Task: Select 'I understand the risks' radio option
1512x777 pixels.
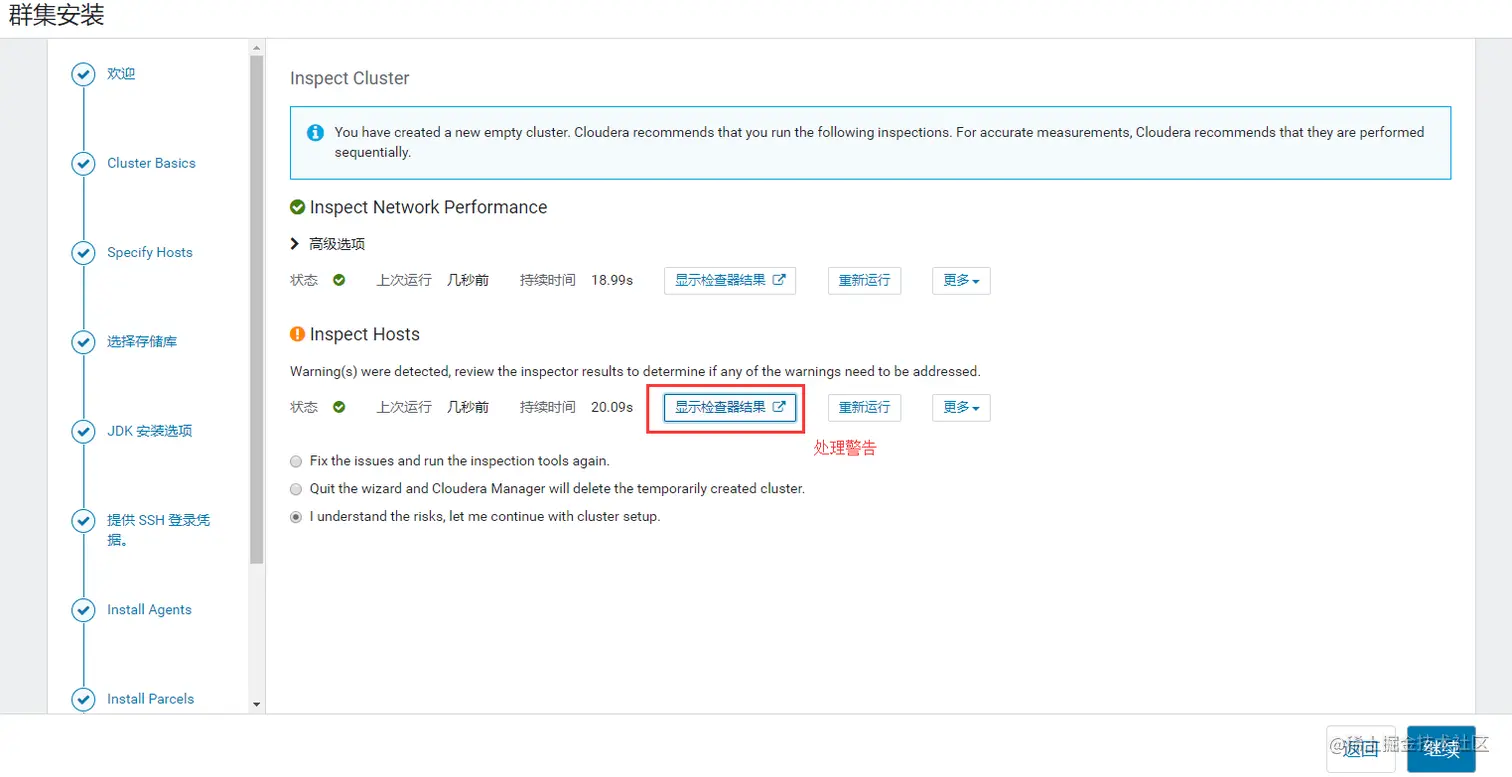Action: 295,517
